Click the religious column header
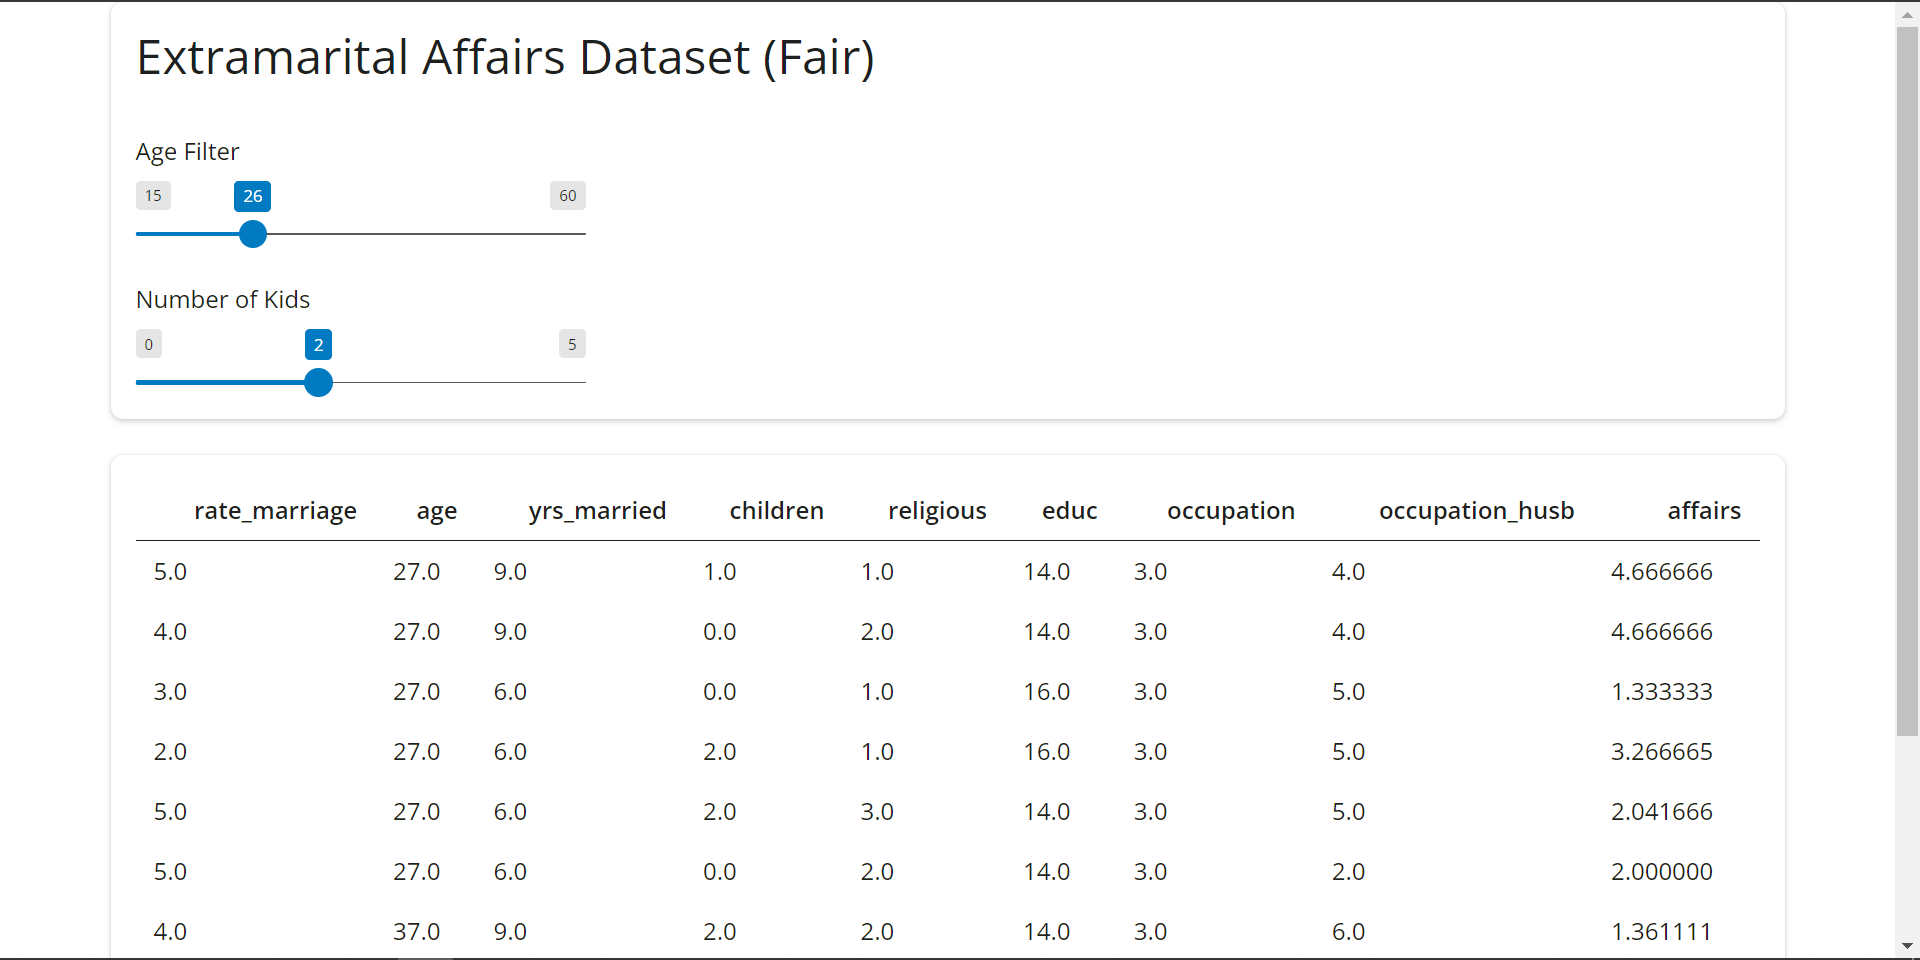The image size is (1920, 960). coord(937,511)
